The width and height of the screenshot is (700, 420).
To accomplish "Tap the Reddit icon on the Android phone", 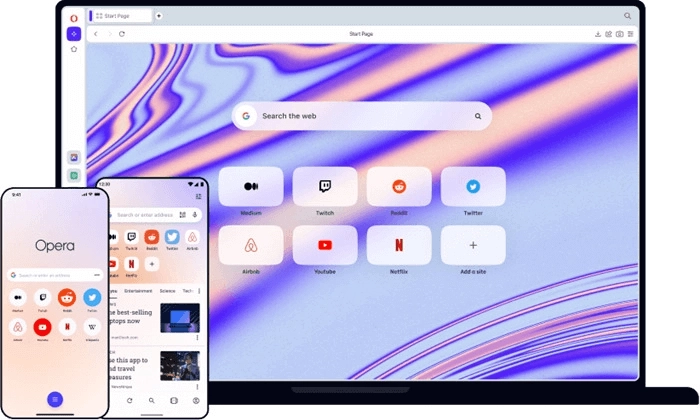I will [152, 237].
